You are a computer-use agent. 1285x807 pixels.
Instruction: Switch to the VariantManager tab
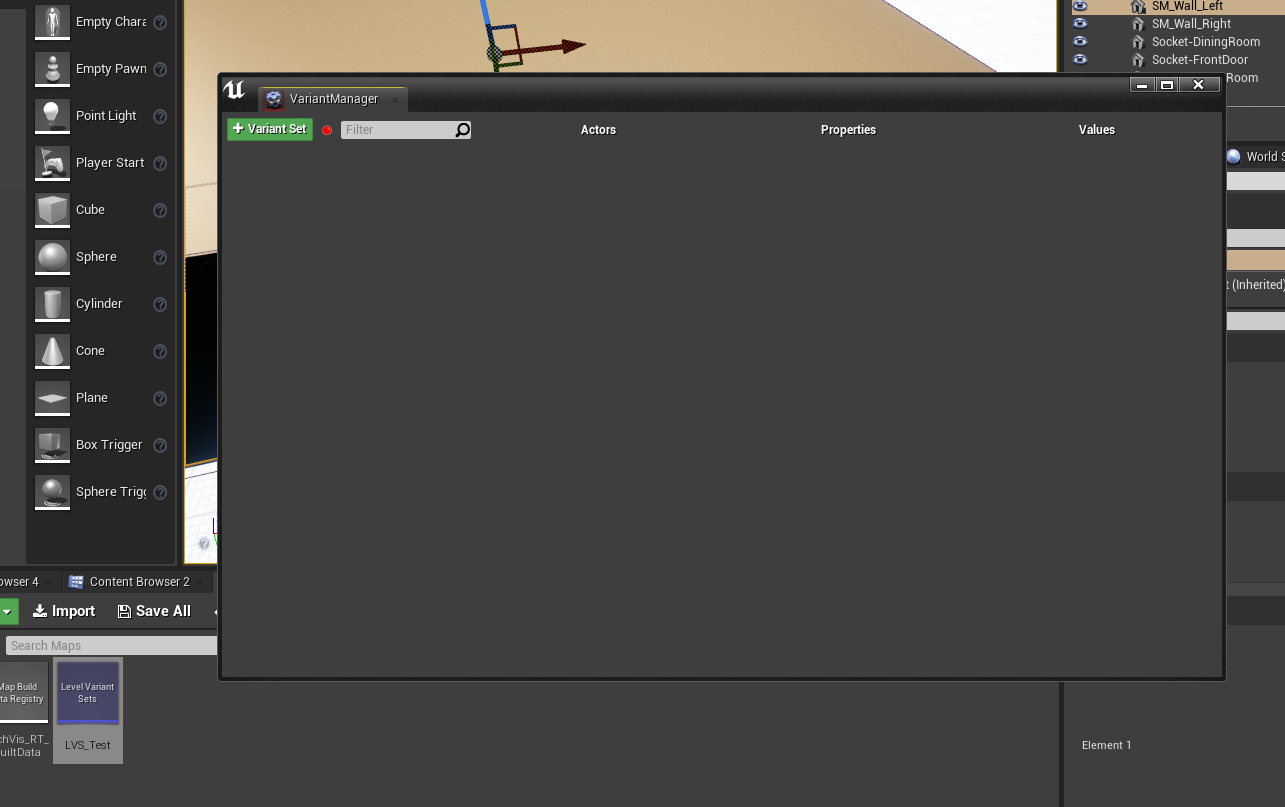click(333, 99)
